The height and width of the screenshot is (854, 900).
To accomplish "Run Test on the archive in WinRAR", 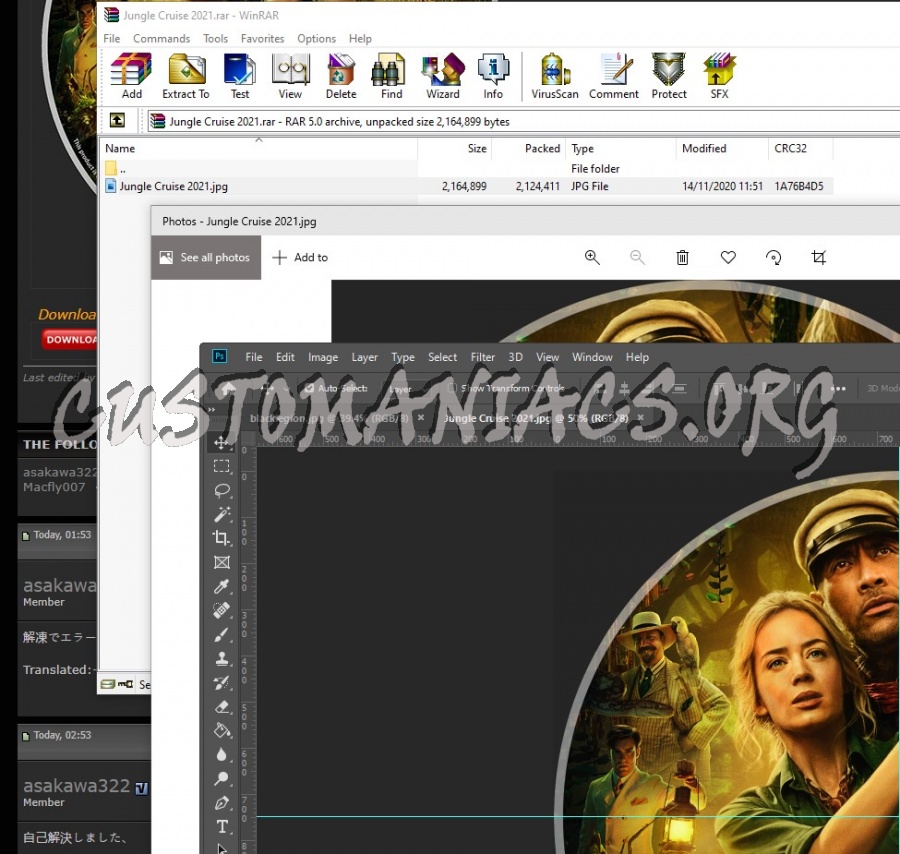I will click(240, 76).
